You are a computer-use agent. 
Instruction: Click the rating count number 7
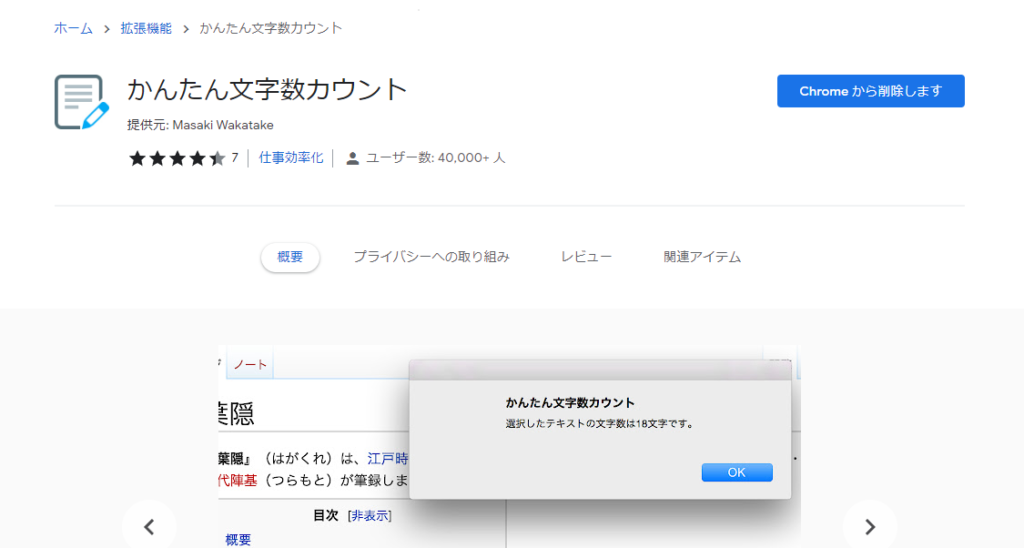(235, 158)
